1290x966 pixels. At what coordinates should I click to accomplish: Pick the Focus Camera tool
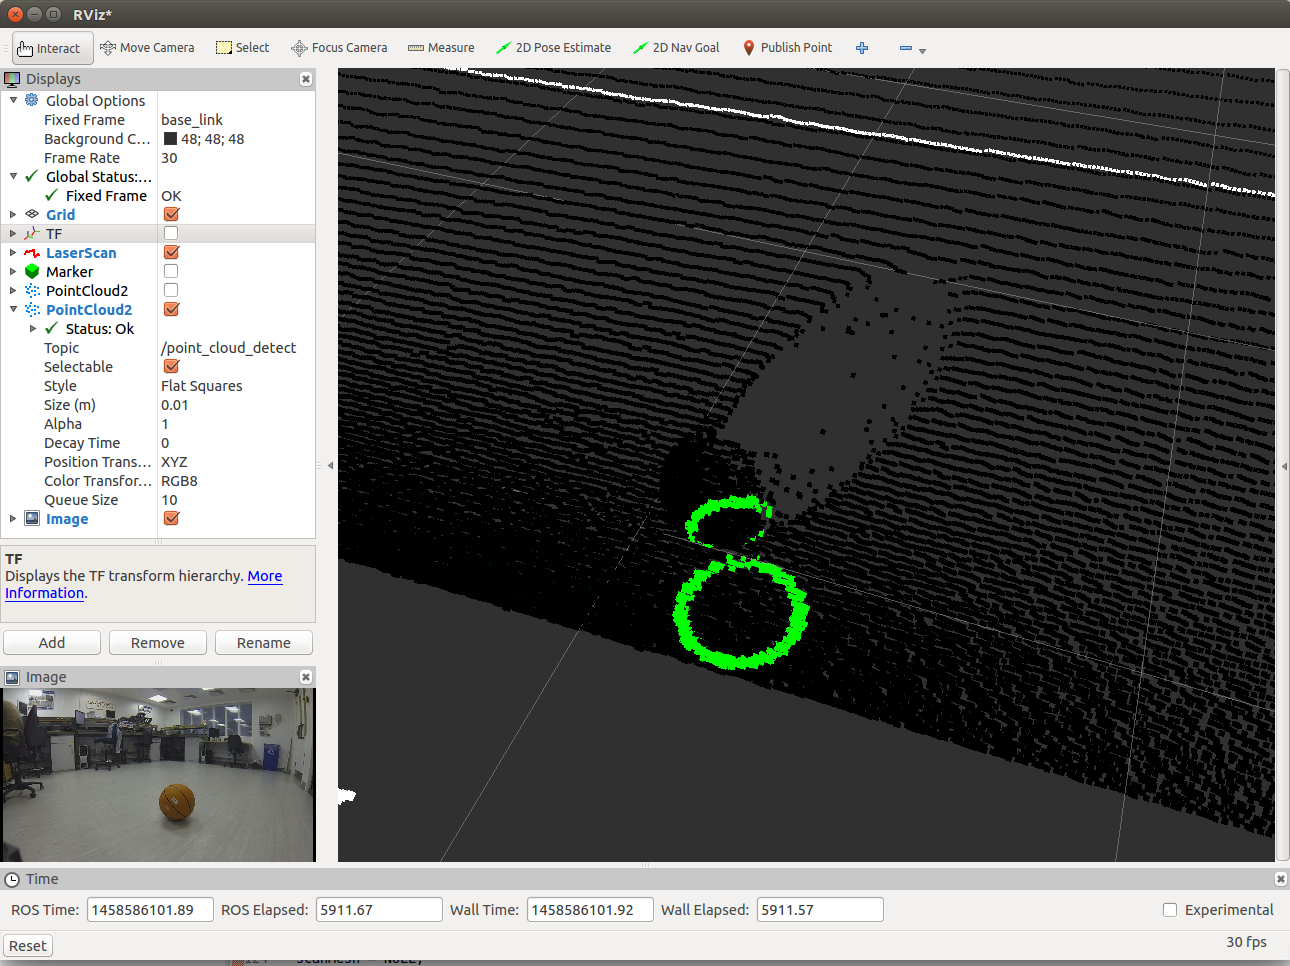coord(339,48)
